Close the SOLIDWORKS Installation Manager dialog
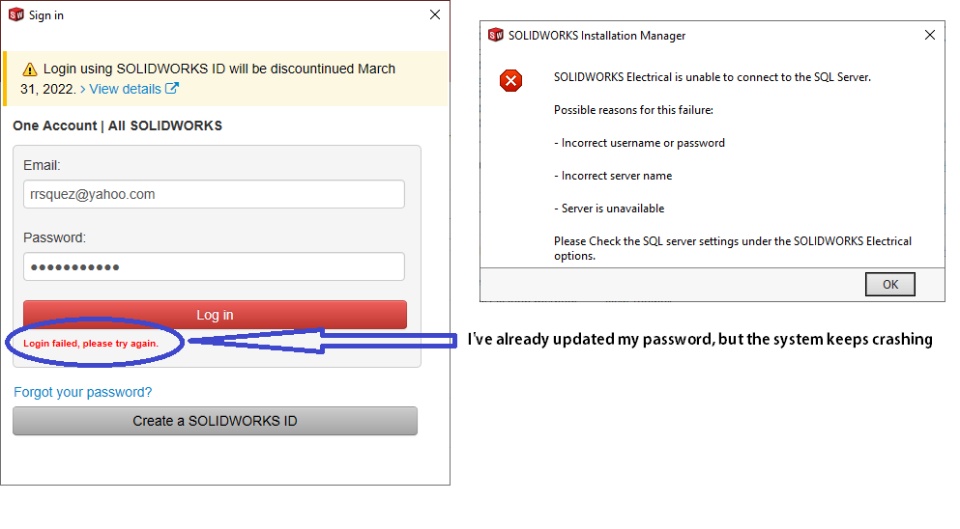This screenshot has height=529, width=960. (x=930, y=35)
